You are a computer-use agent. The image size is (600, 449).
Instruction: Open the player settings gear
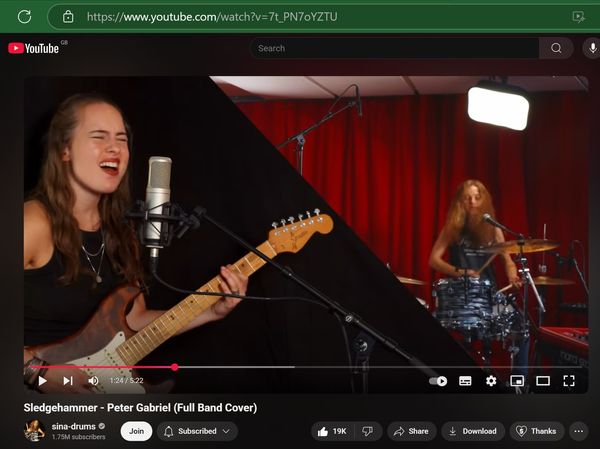(x=491, y=381)
